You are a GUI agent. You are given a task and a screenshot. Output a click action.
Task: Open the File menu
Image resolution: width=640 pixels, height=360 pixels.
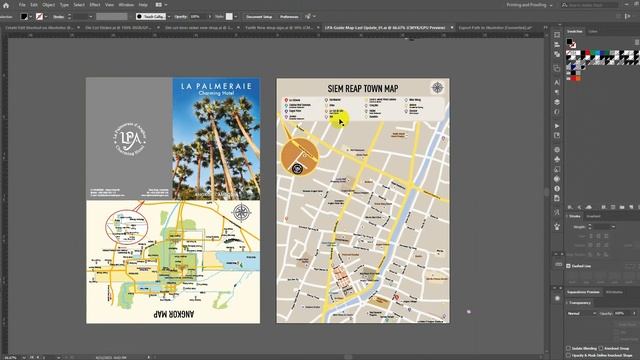(22, 5)
